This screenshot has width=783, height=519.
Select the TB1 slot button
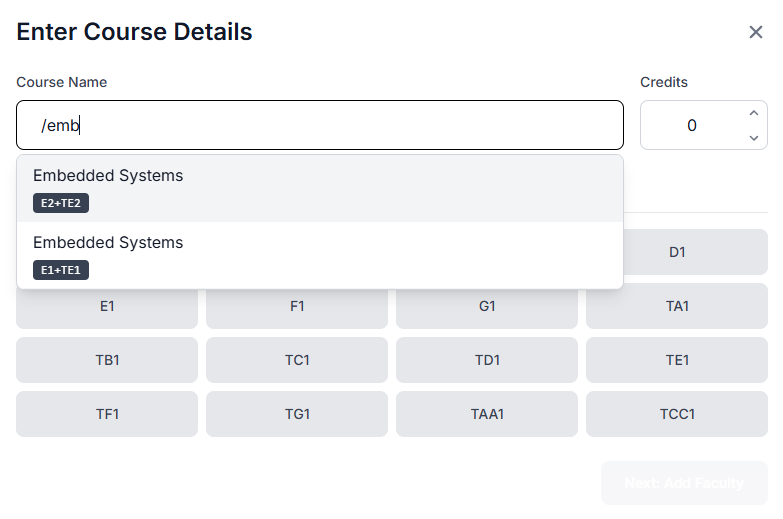tap(107, 360)
